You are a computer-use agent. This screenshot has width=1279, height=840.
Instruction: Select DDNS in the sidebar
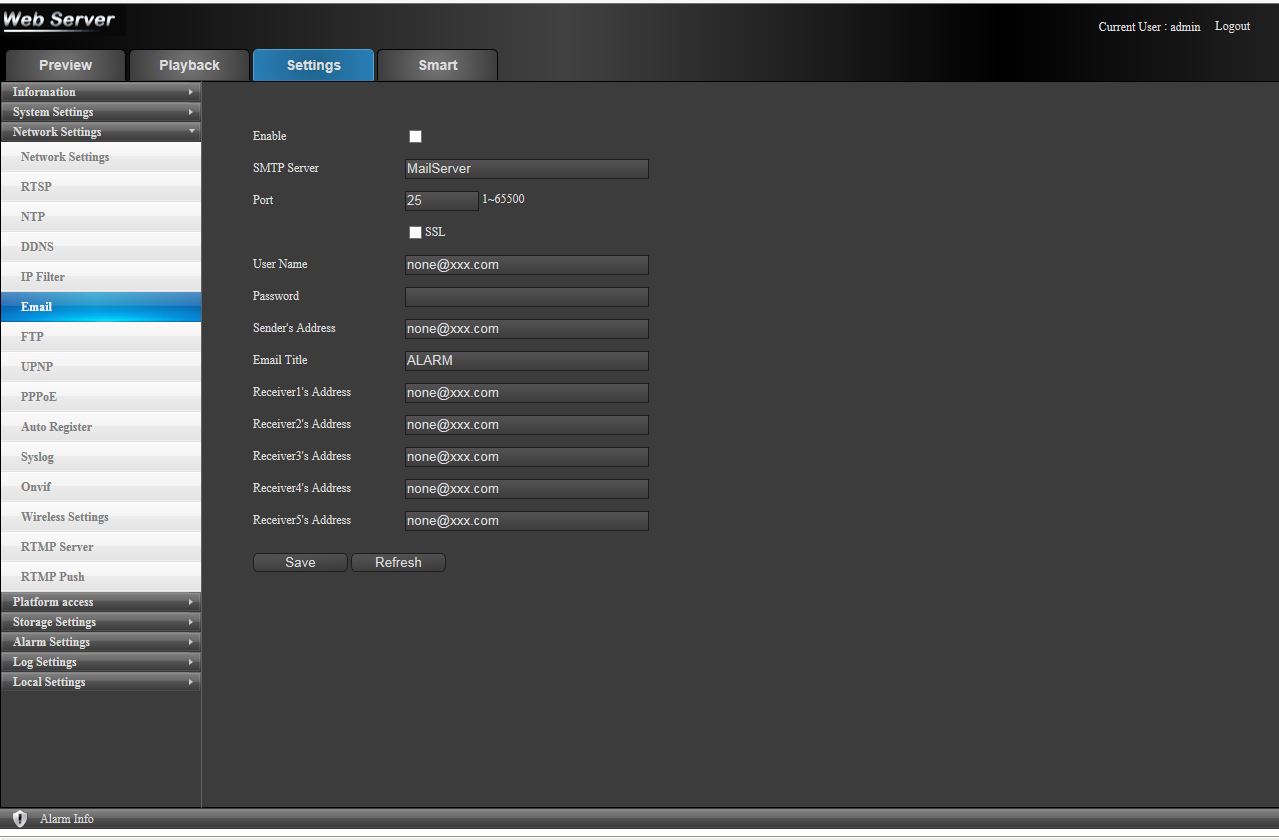point(100,247)
